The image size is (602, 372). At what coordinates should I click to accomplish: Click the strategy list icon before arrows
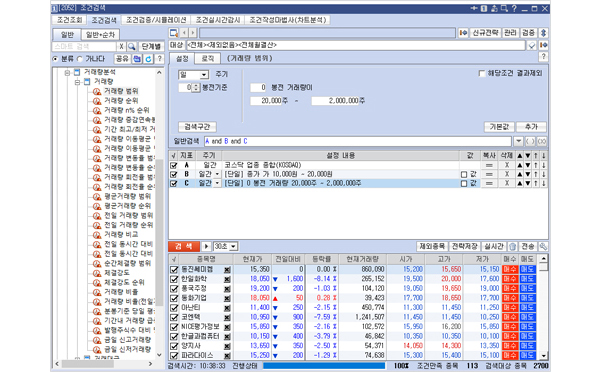[x=174, y=33]
